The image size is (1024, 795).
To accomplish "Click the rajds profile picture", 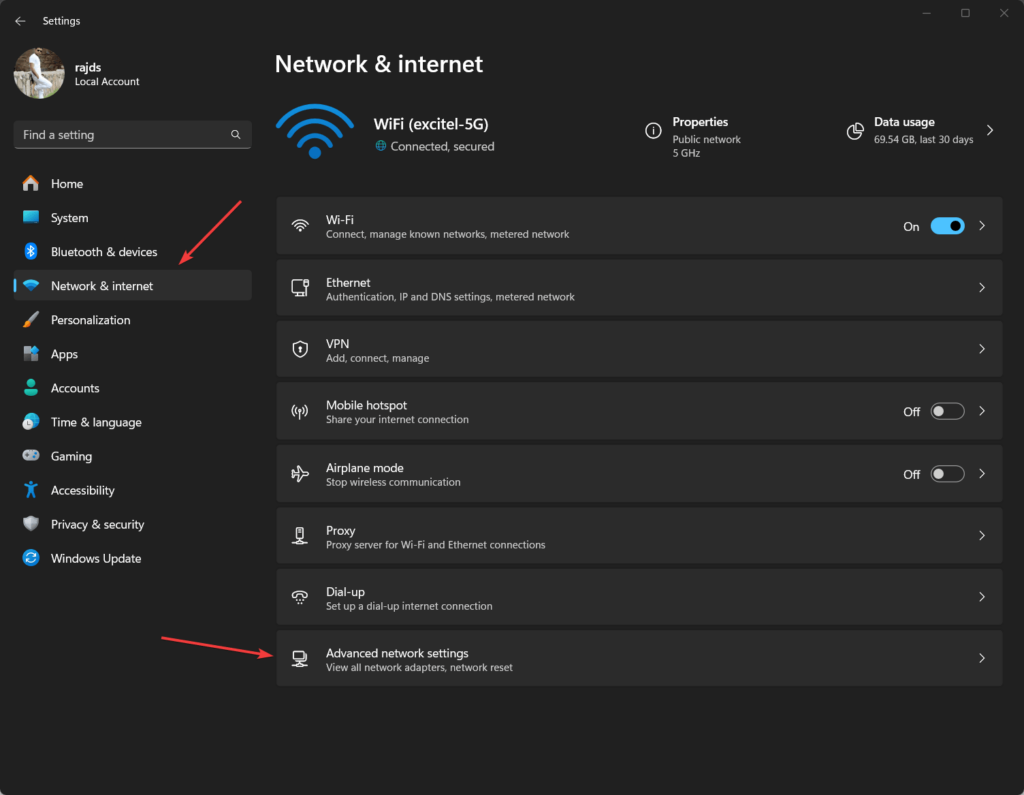I will [39, 74].
